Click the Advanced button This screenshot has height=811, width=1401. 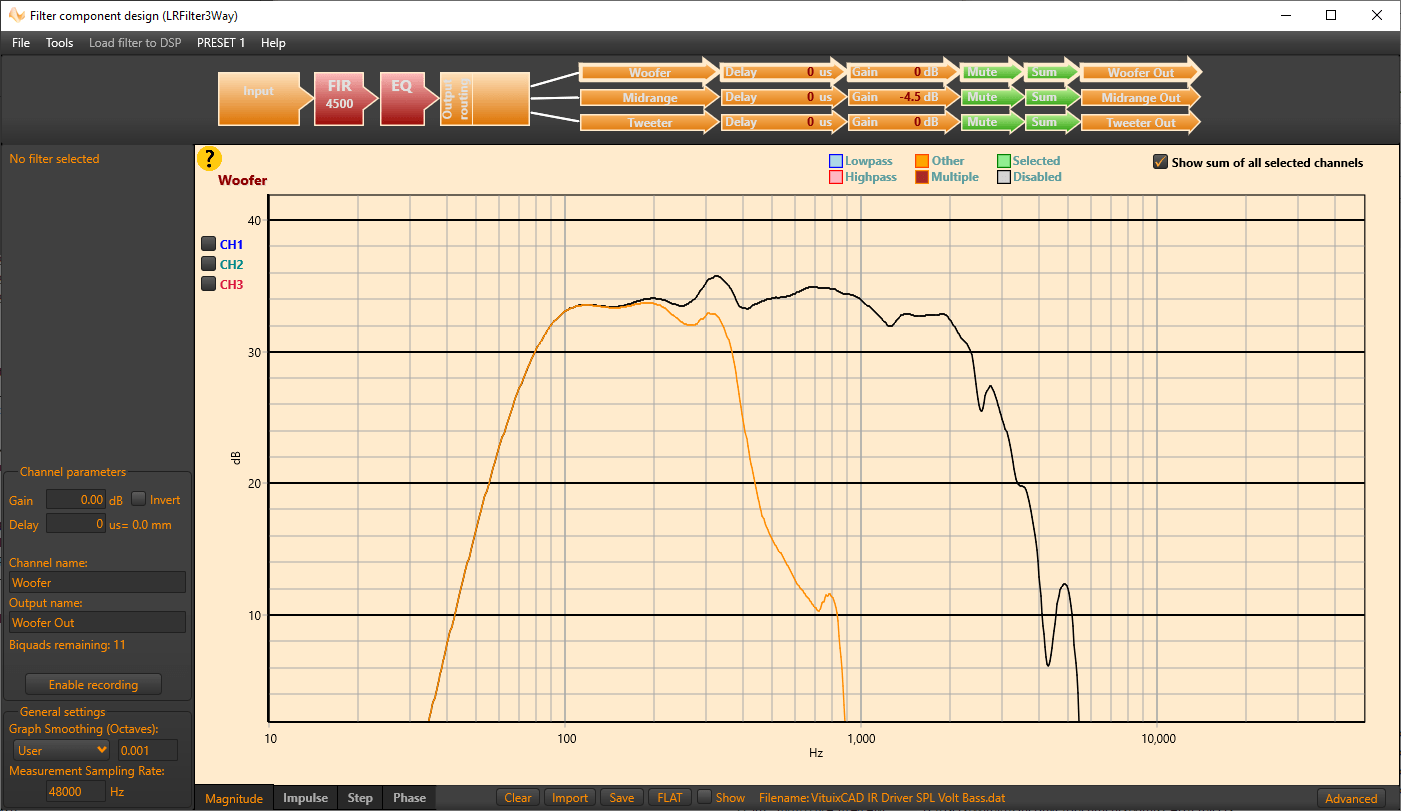pos(1351,798)
